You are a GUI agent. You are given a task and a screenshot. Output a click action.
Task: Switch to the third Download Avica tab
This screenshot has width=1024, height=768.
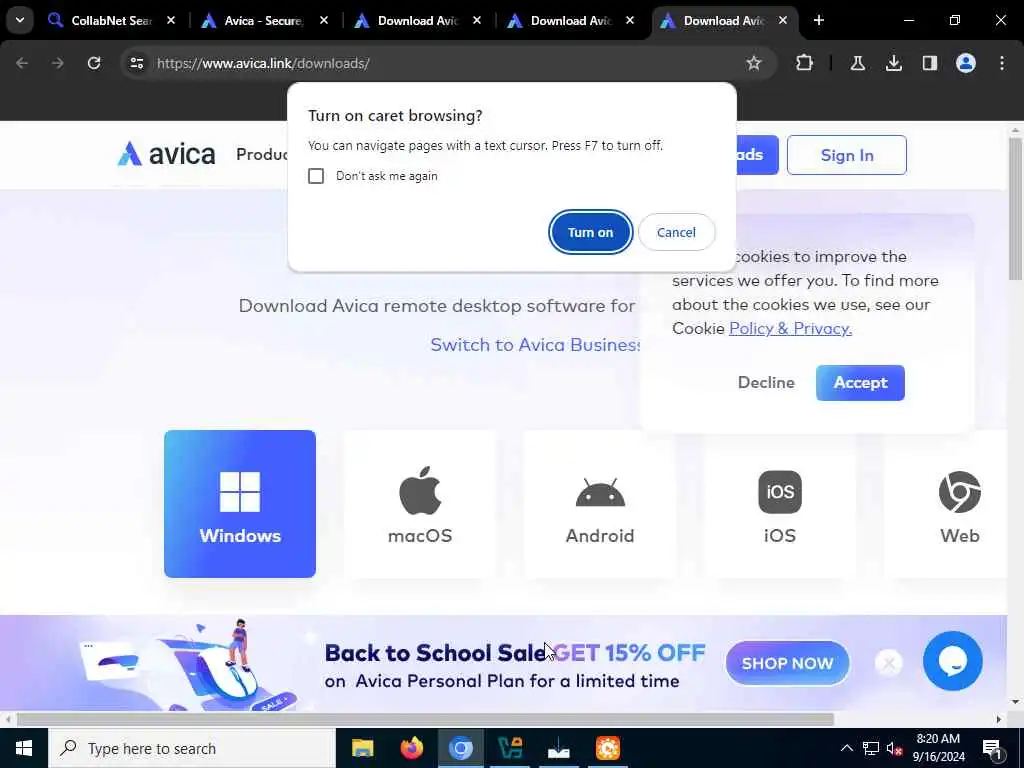pyautogui.click(x=724, y=21)
